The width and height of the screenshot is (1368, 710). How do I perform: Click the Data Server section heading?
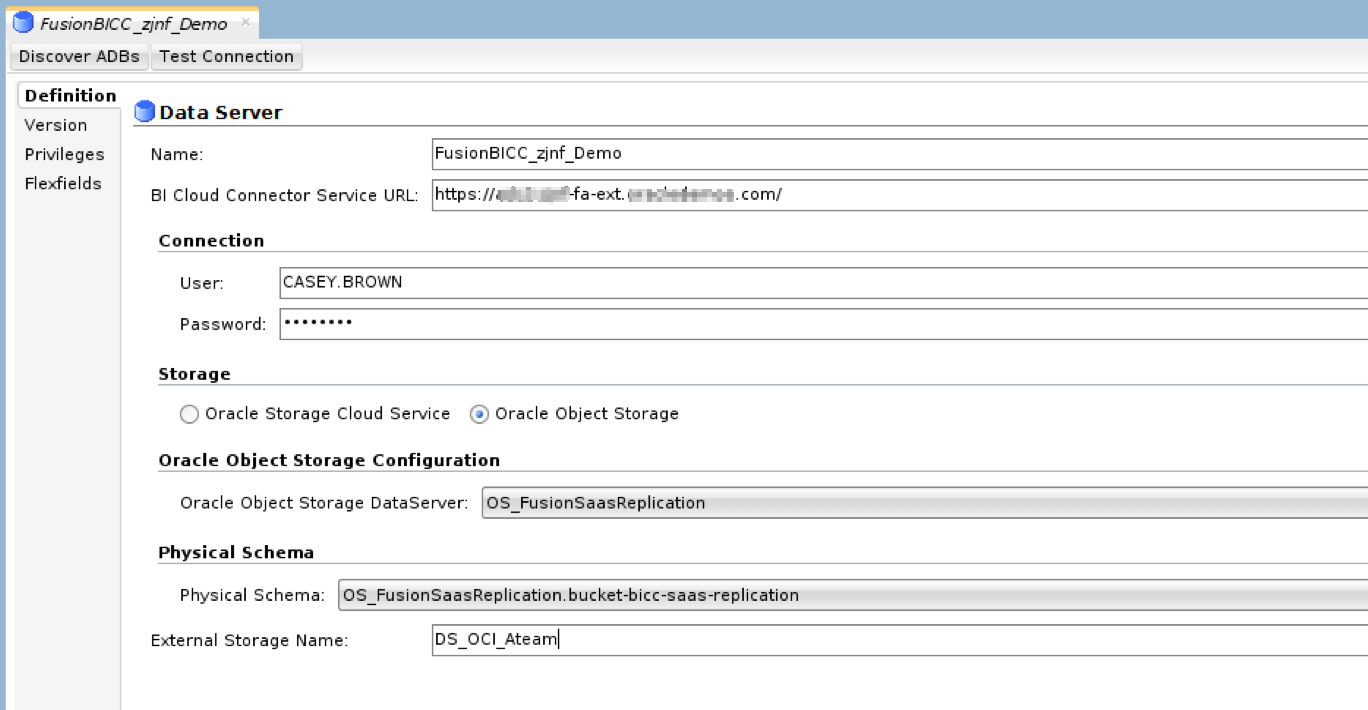pos(220,113)
